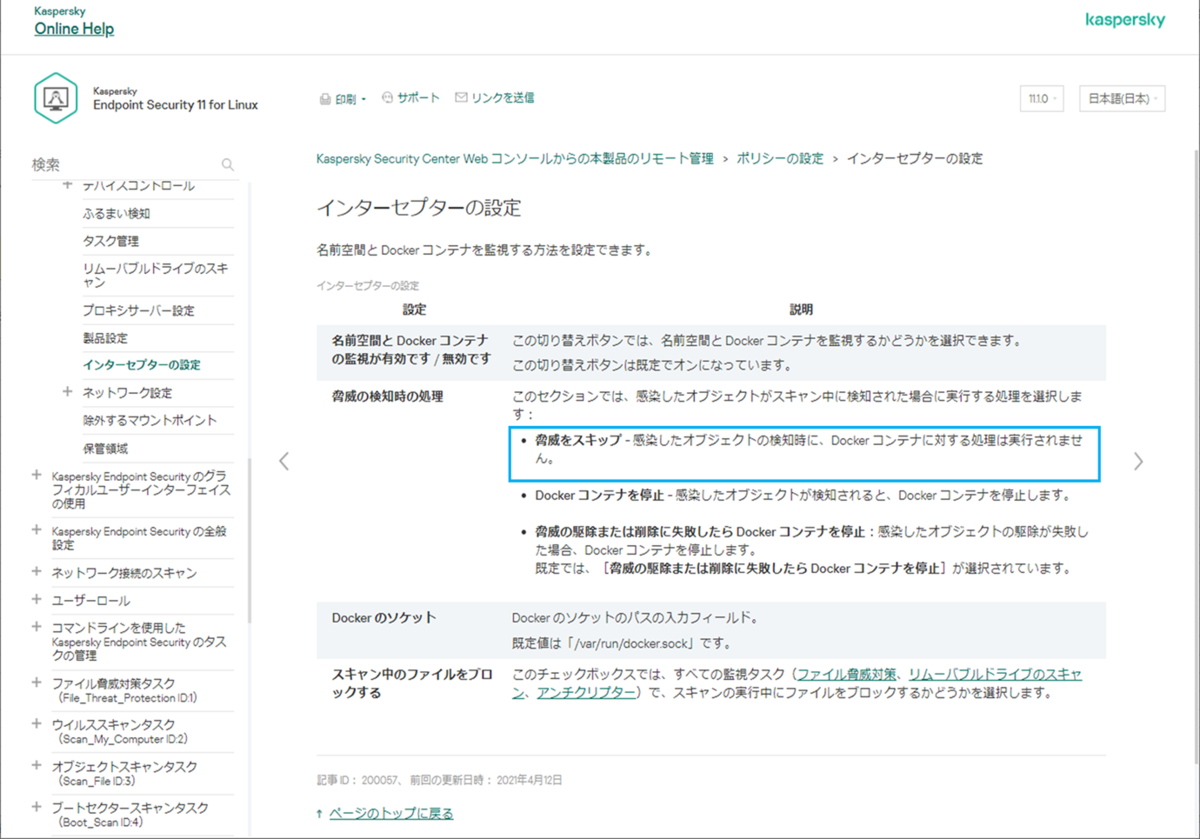Viewport: 1200px width, 839px height.
Task: Click the print lock icon
Action: (x=324, y=97)
